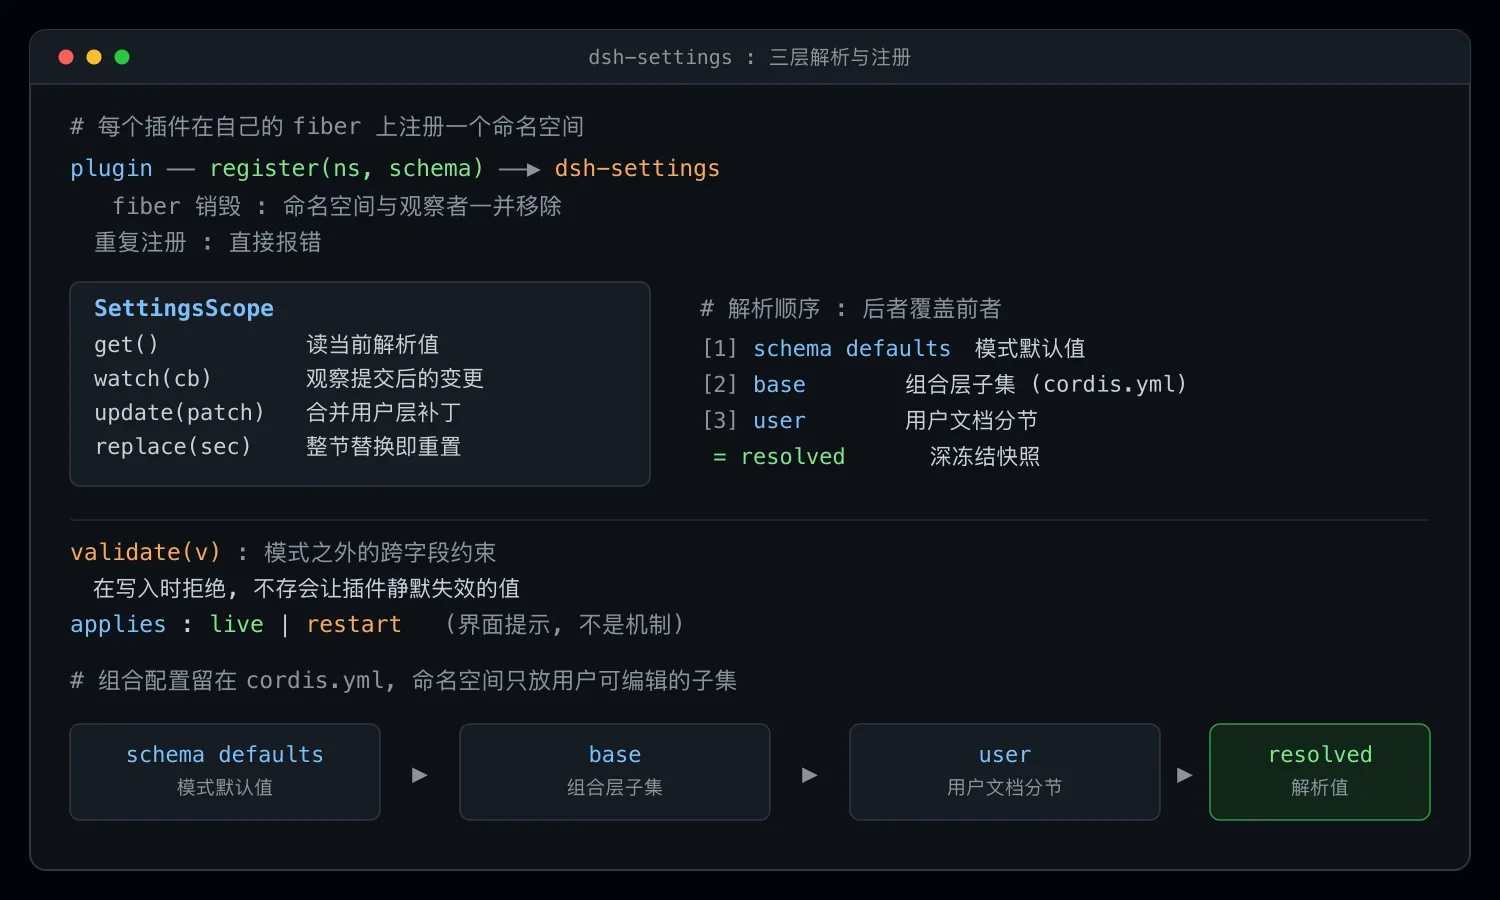Click the text '组合层子集 (cordis.yml)'
The height and width of the screenshot is (900, 1500).
tap(1046, 385)
